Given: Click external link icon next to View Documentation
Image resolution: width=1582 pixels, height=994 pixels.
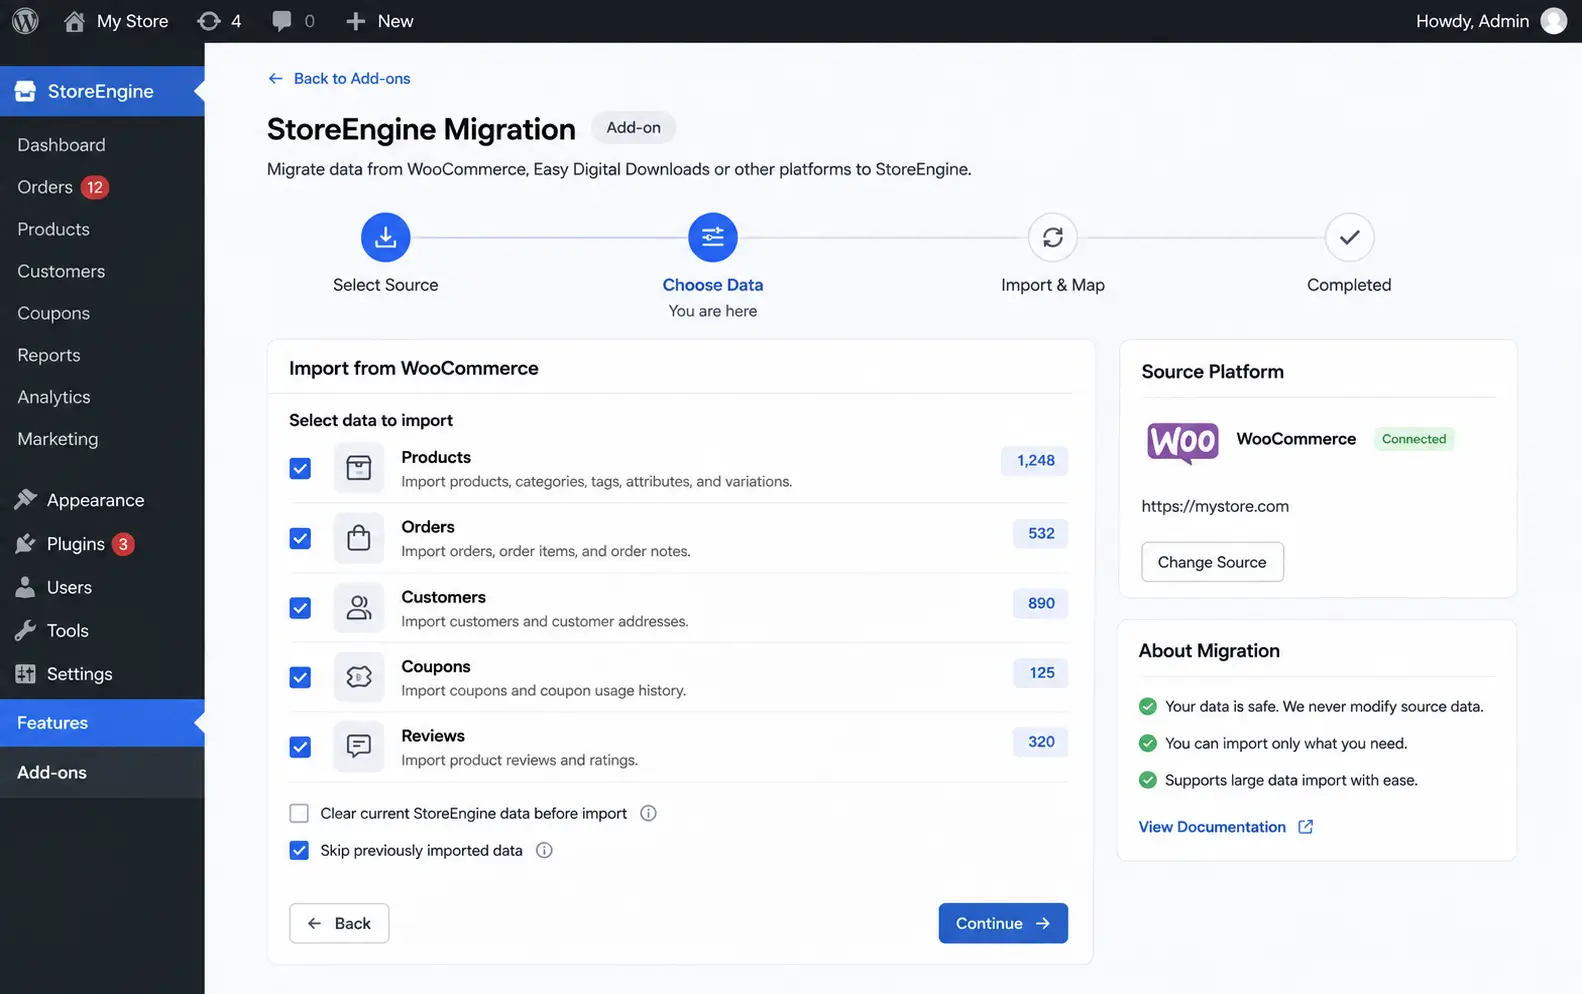Looking at the screenshot, I should point(1305,827).
